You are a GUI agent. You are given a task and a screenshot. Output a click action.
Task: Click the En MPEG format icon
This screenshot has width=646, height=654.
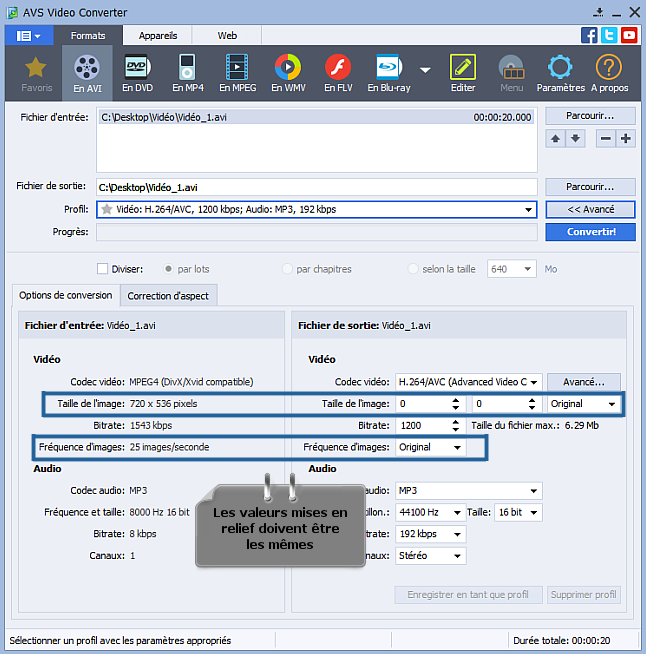point(236,73)
